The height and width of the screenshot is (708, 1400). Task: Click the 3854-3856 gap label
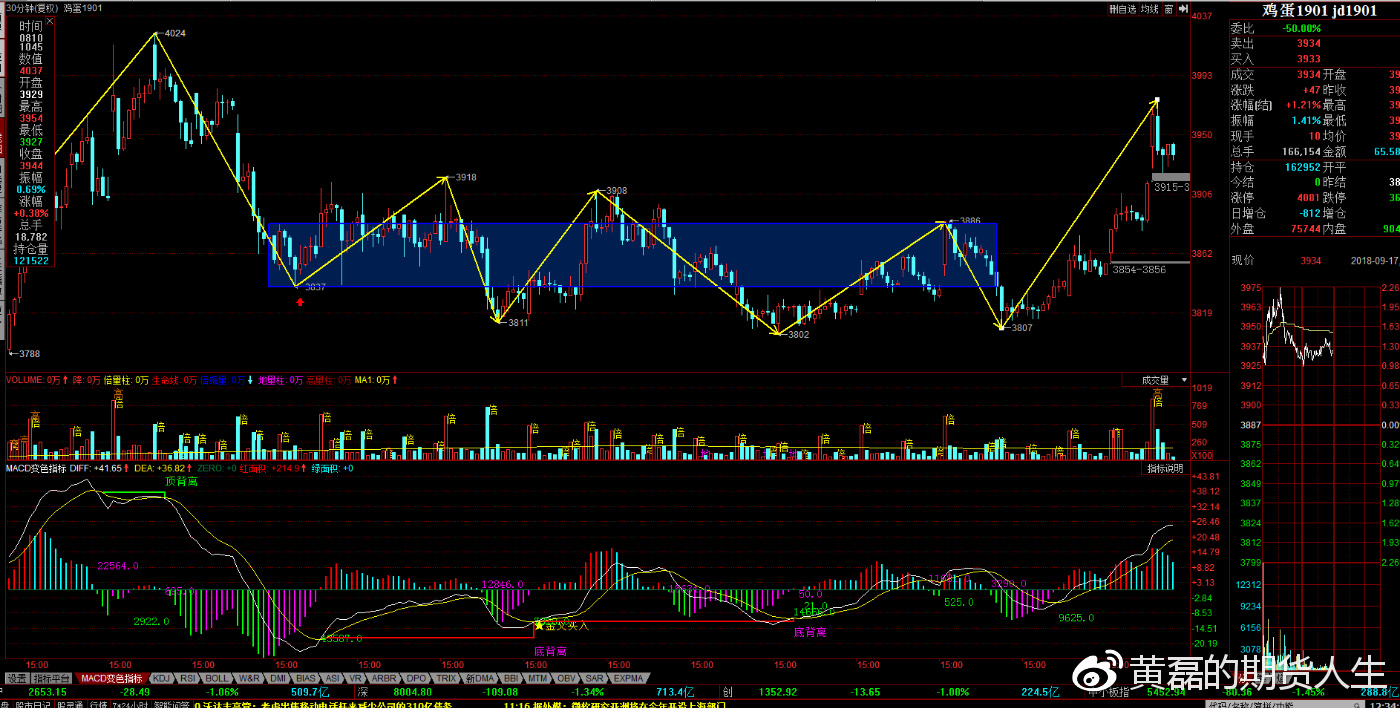pyautogui.click(x=1139, y=270)
